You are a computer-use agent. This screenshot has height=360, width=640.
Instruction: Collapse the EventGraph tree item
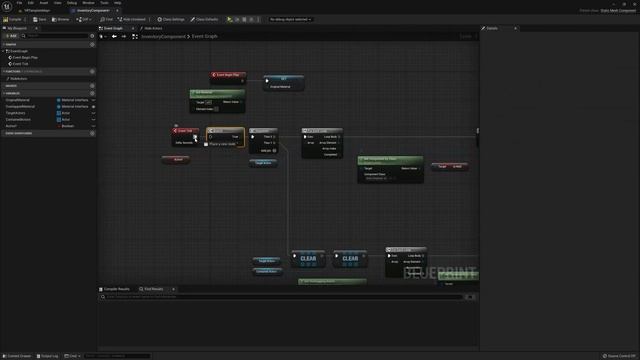(4, 51)
